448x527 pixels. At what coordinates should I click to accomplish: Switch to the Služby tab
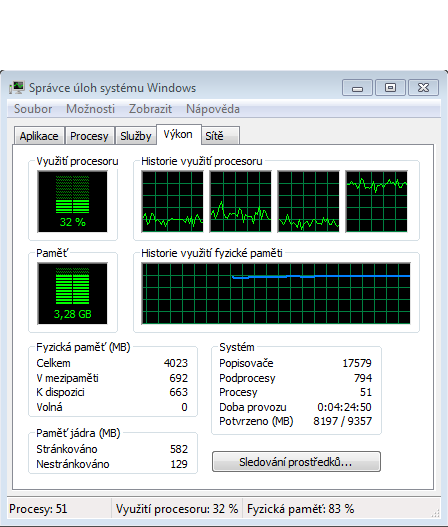136,136
